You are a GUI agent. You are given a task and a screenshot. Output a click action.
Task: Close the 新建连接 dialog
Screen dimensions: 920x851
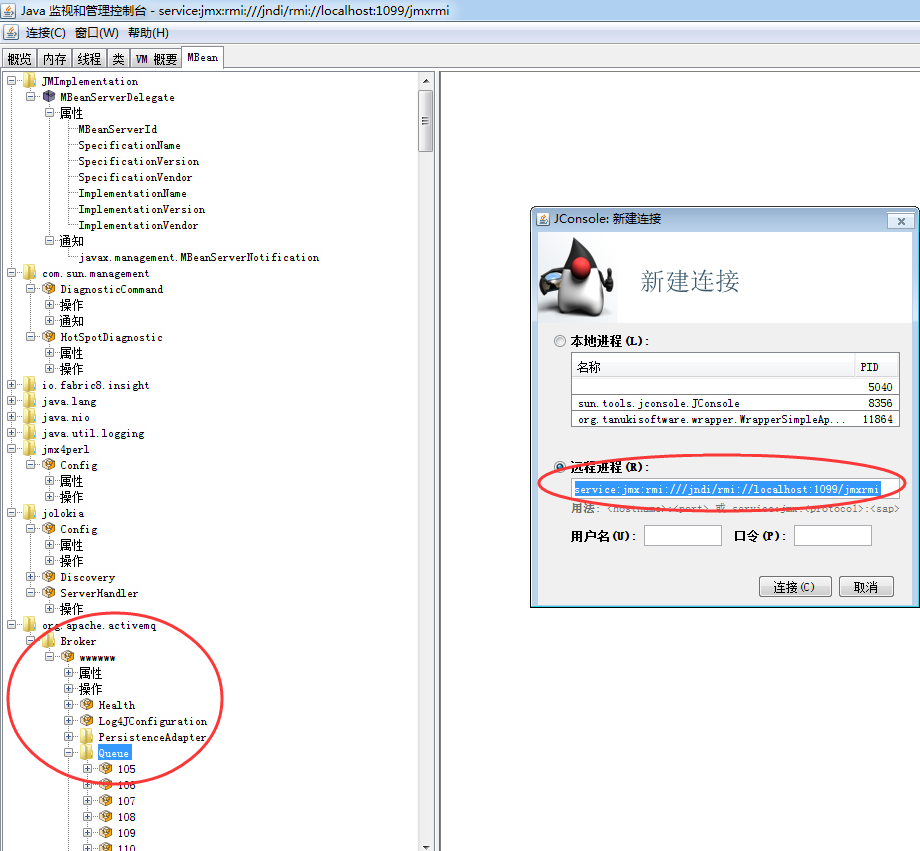click(901, 221)
